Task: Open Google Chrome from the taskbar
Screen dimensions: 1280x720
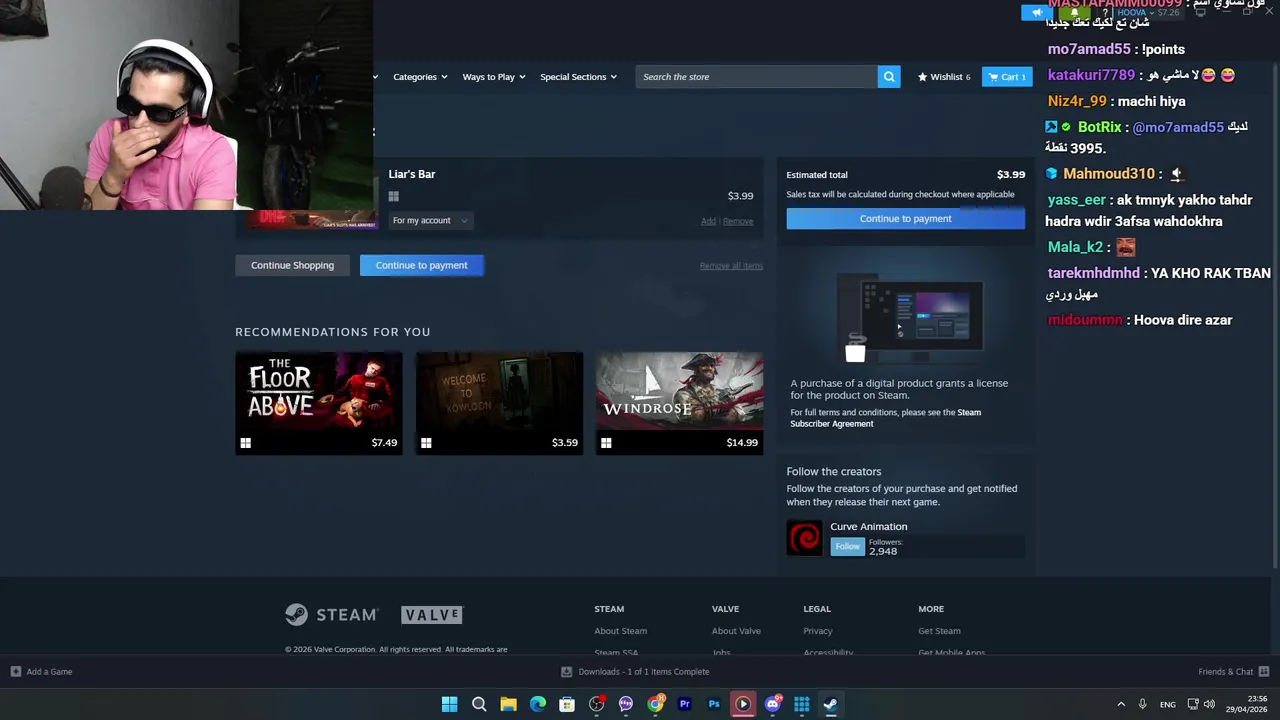Action: point(655,704)
